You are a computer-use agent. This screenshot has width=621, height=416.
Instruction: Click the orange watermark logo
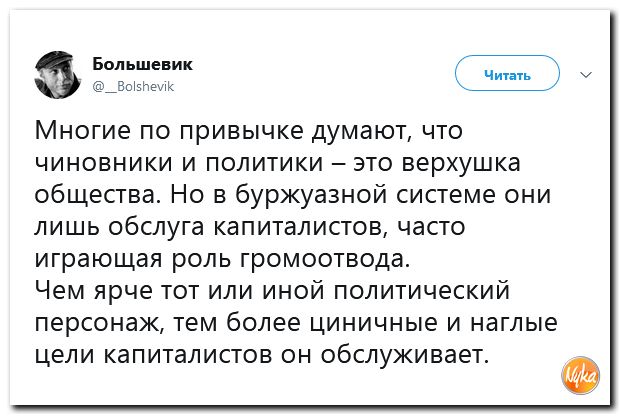(580, 373)
